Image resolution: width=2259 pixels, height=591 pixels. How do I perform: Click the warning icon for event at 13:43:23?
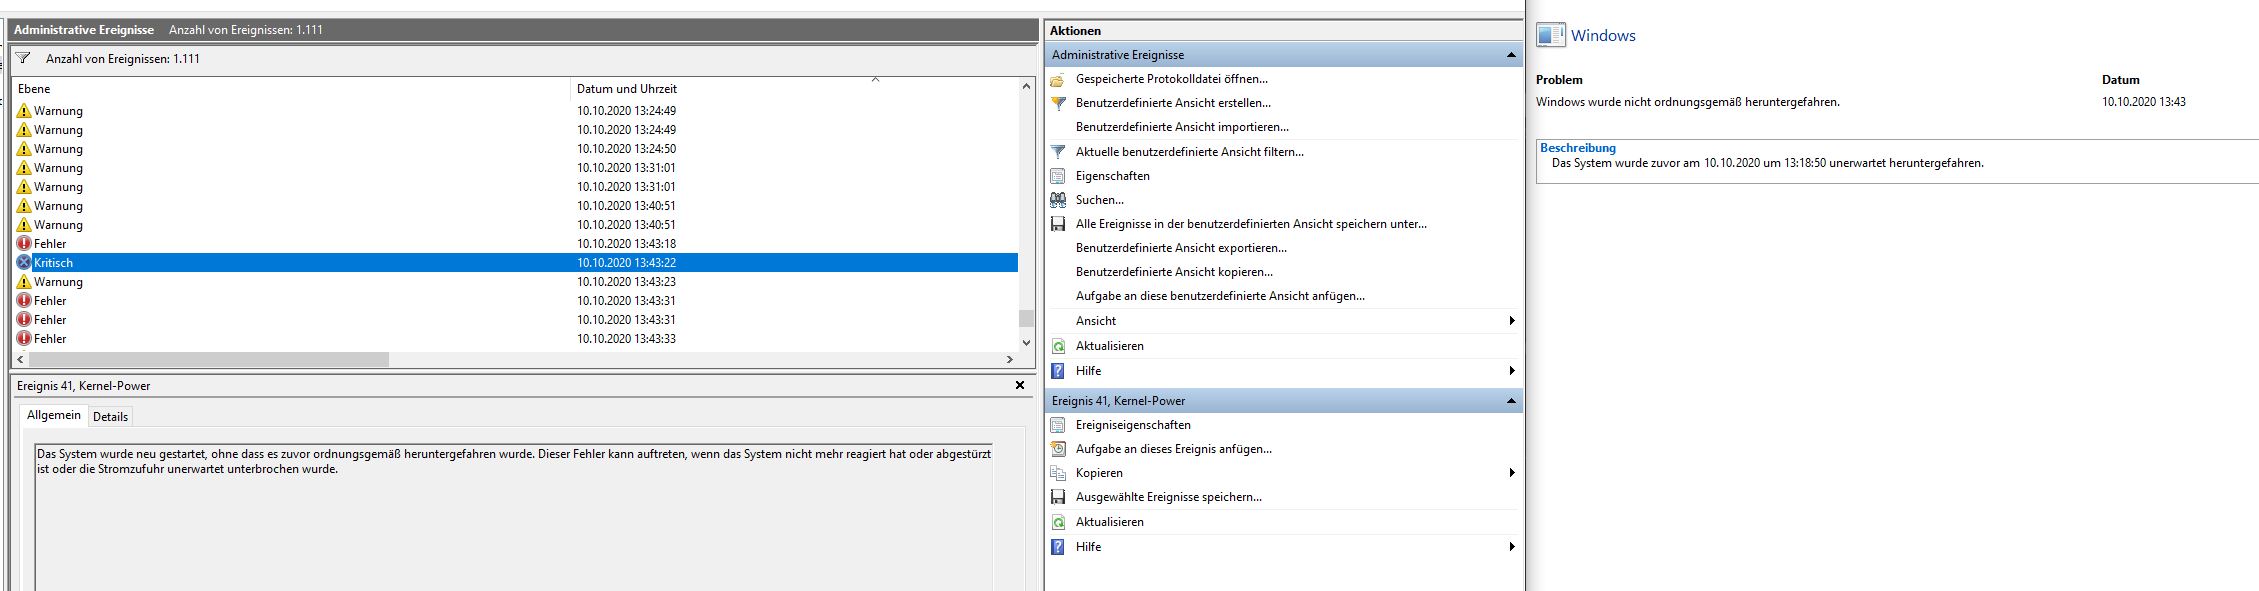point(24,281)
